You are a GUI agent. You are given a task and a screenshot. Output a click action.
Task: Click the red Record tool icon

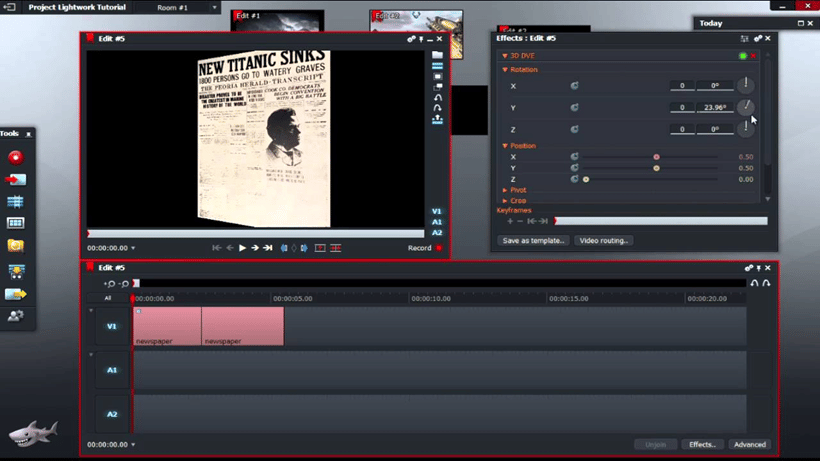pyautogui.click(x=15, y=157)
